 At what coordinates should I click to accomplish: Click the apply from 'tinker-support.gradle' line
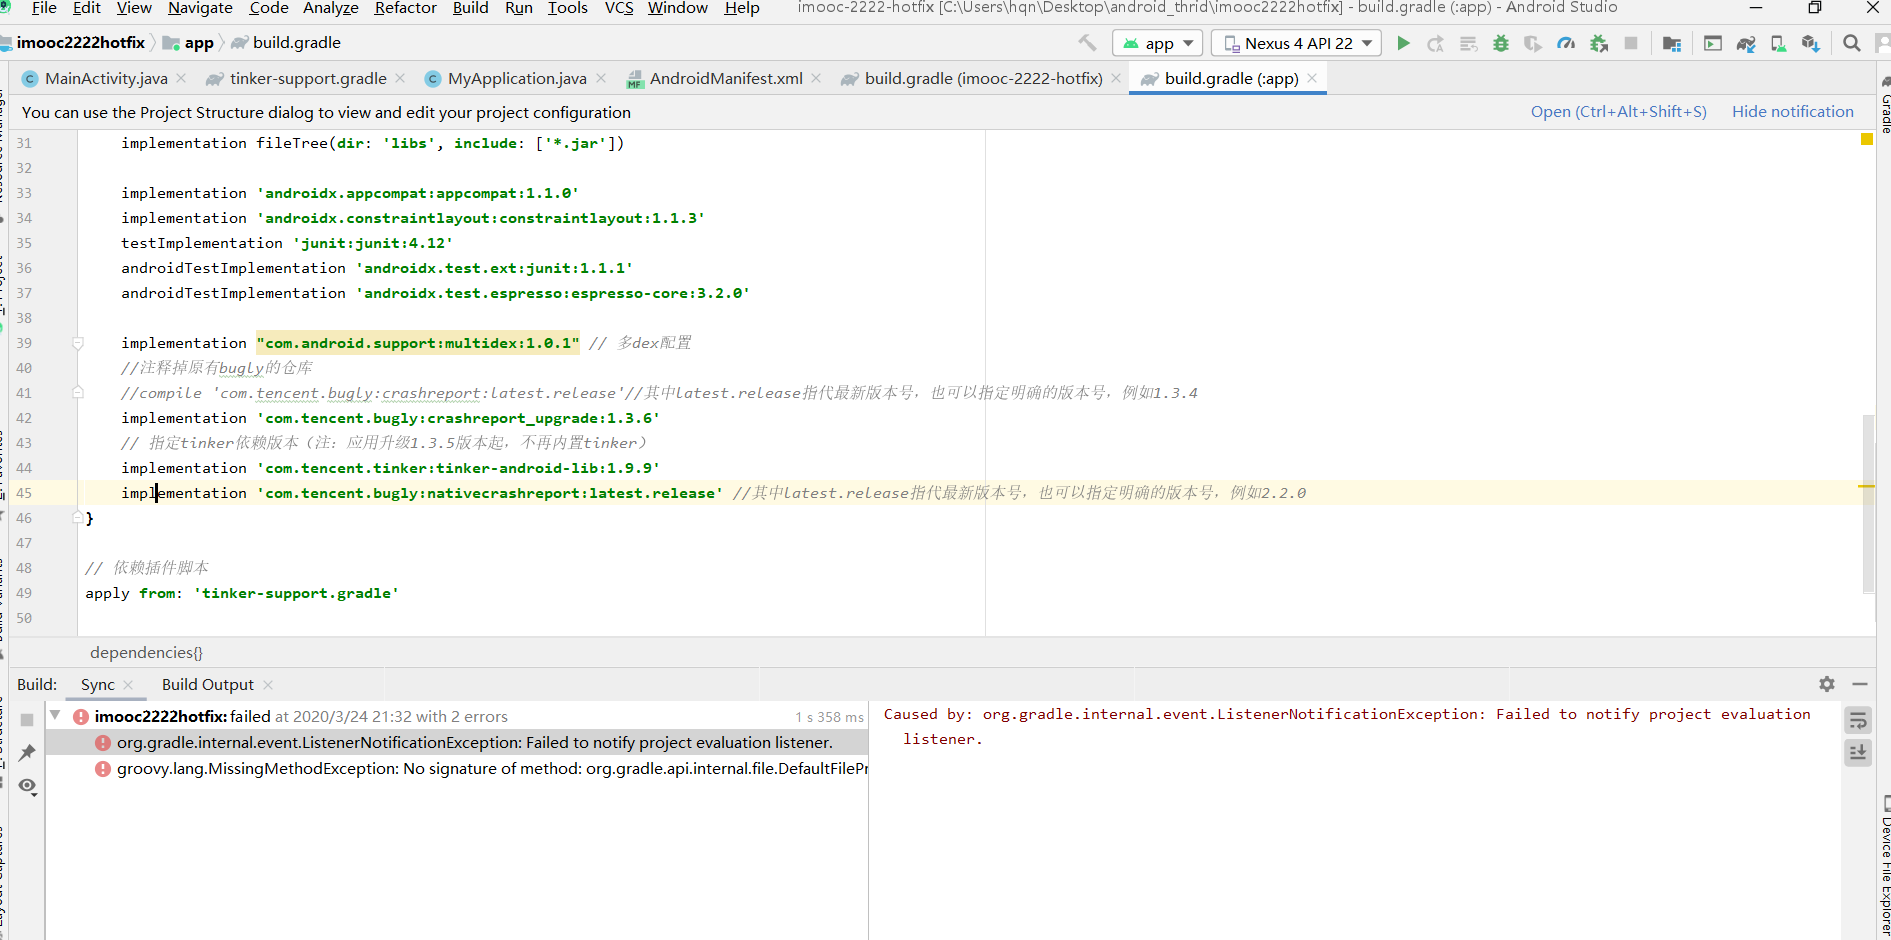coord(242,593)
